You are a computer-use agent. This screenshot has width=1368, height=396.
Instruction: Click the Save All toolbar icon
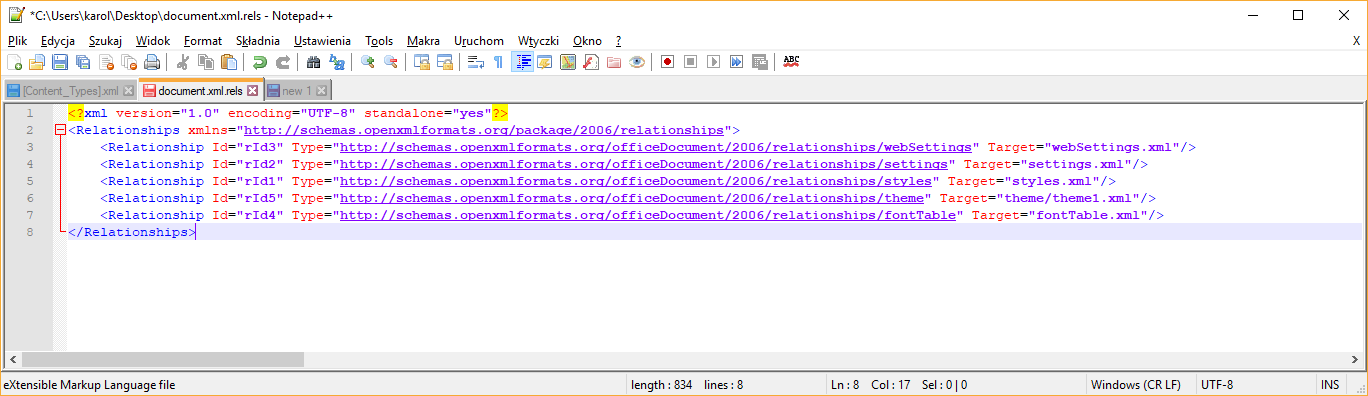pyautogui.click(x=83, y=62)
